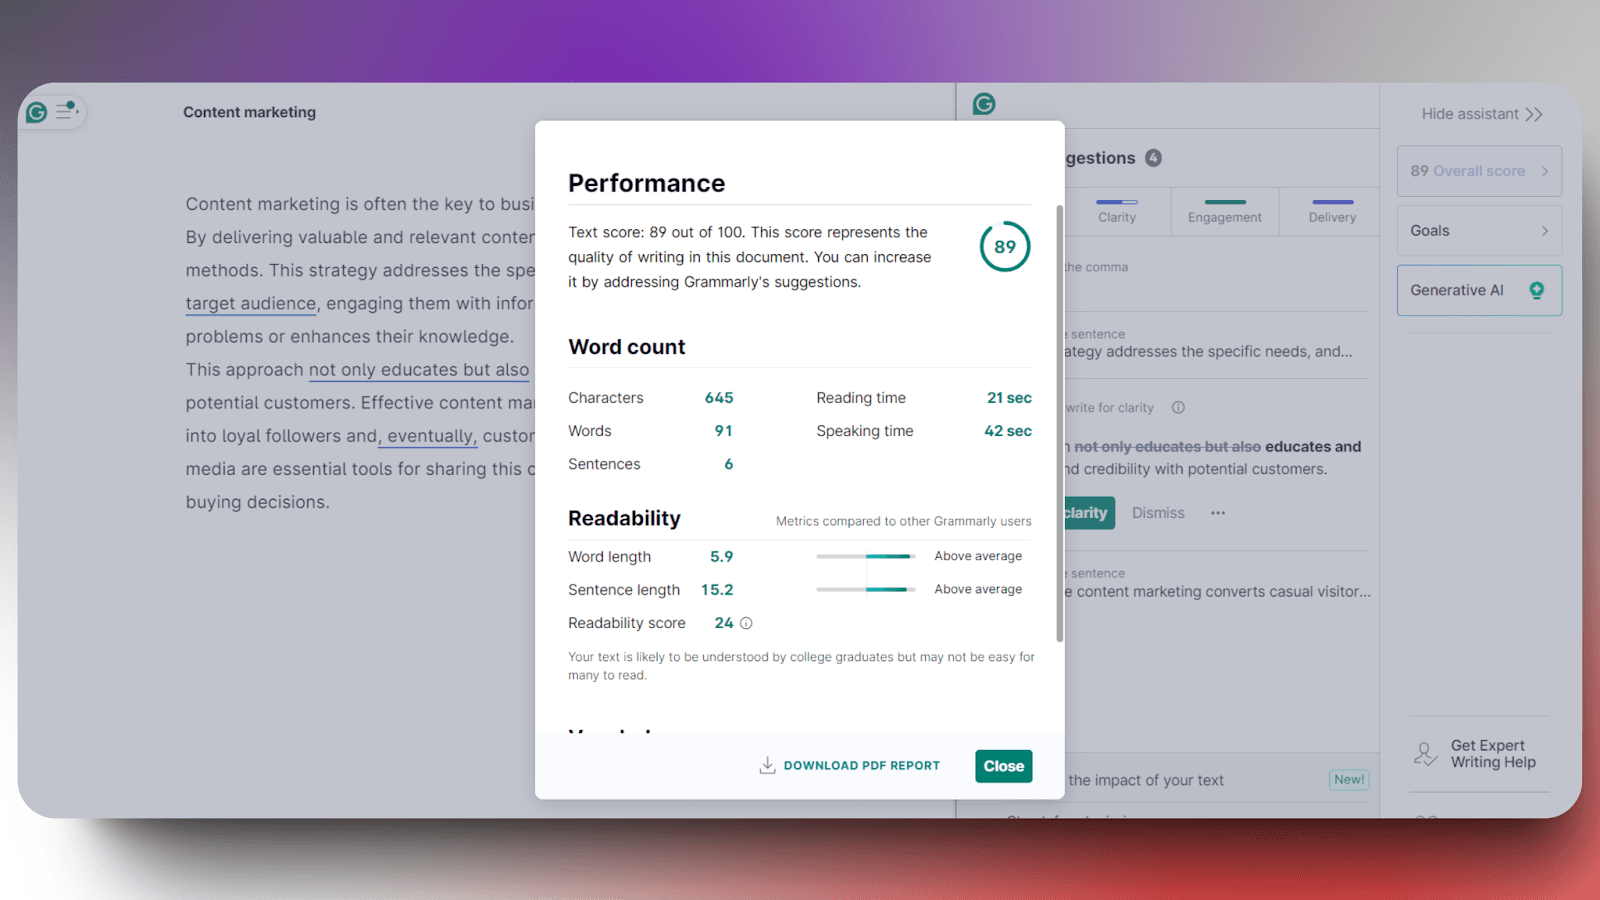Open suggestion 'ategy addresses the specific needs'

(1217, 343)
